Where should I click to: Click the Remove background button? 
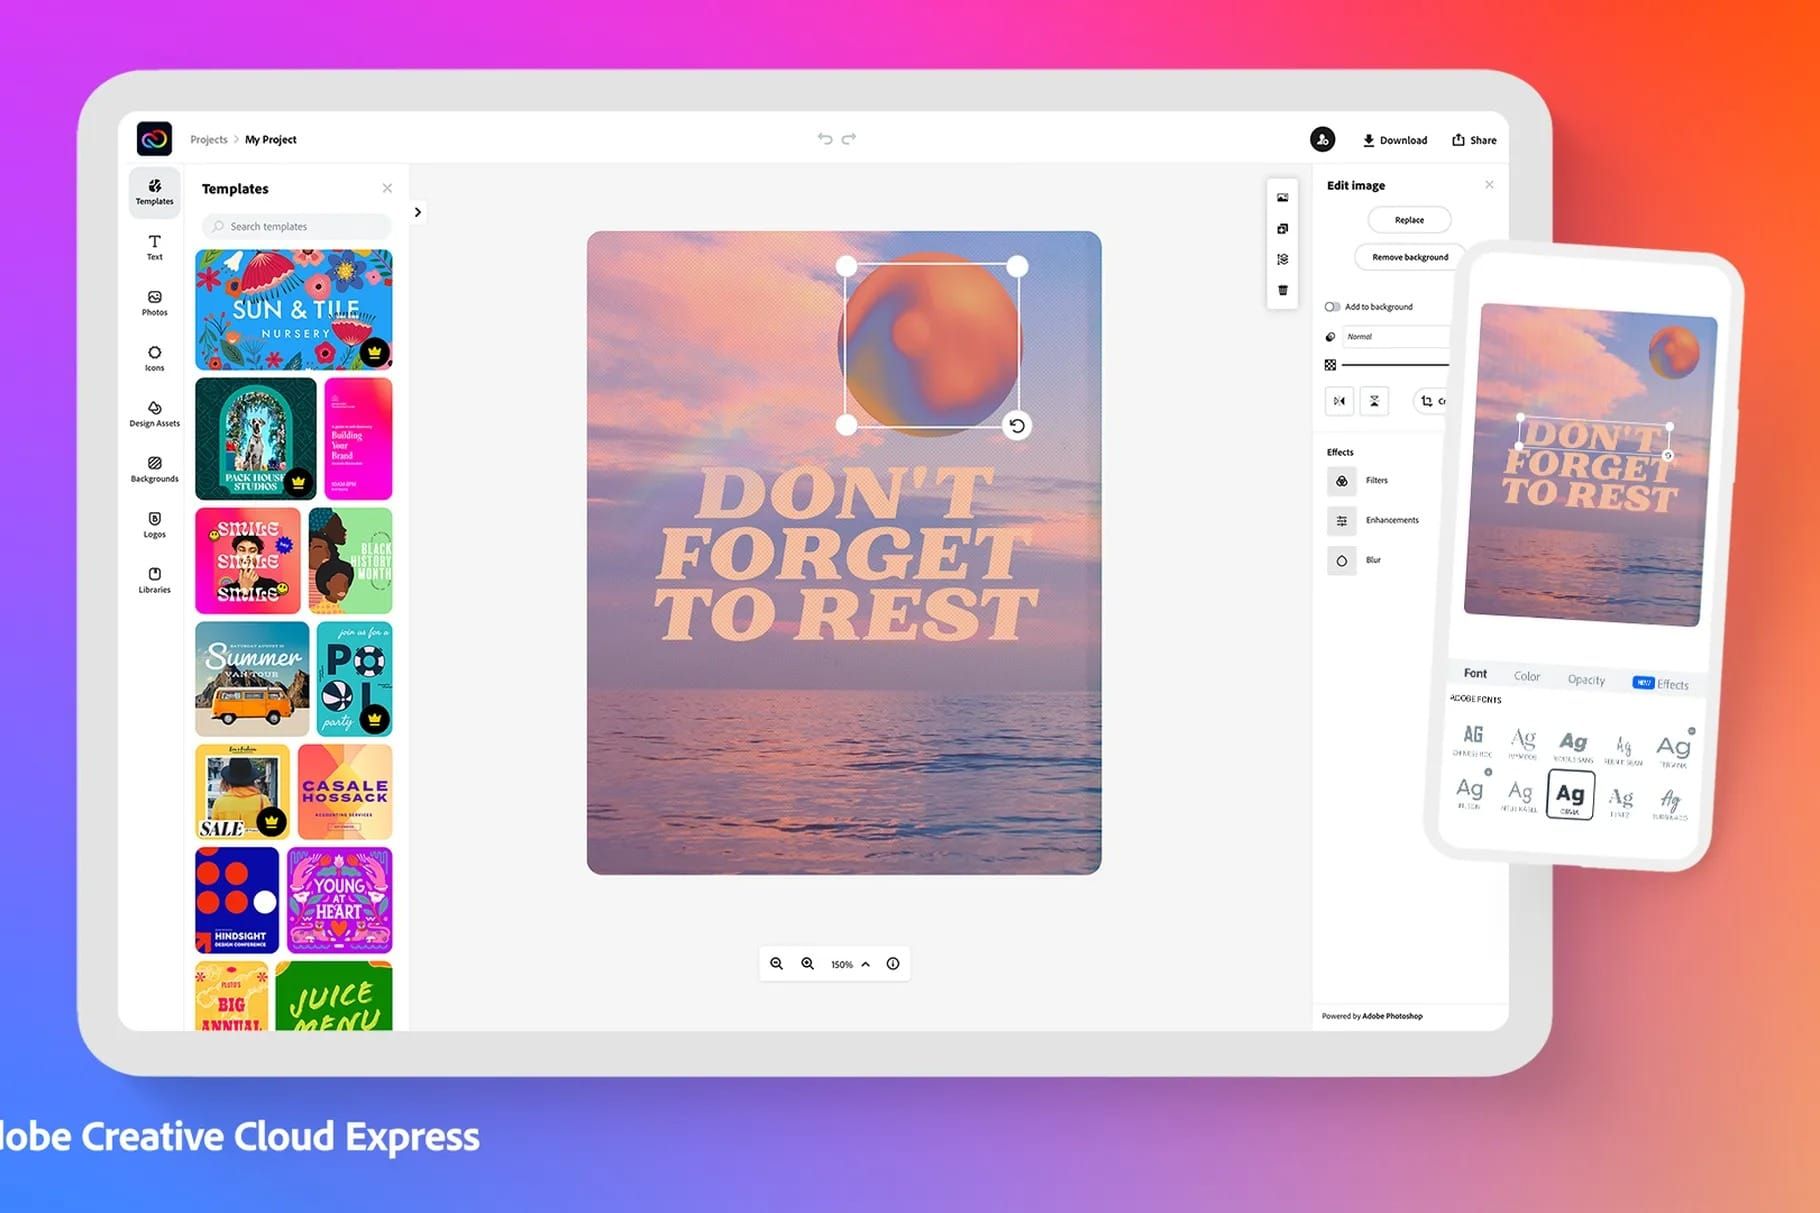pyautogui.click(x=1408, y=257)
